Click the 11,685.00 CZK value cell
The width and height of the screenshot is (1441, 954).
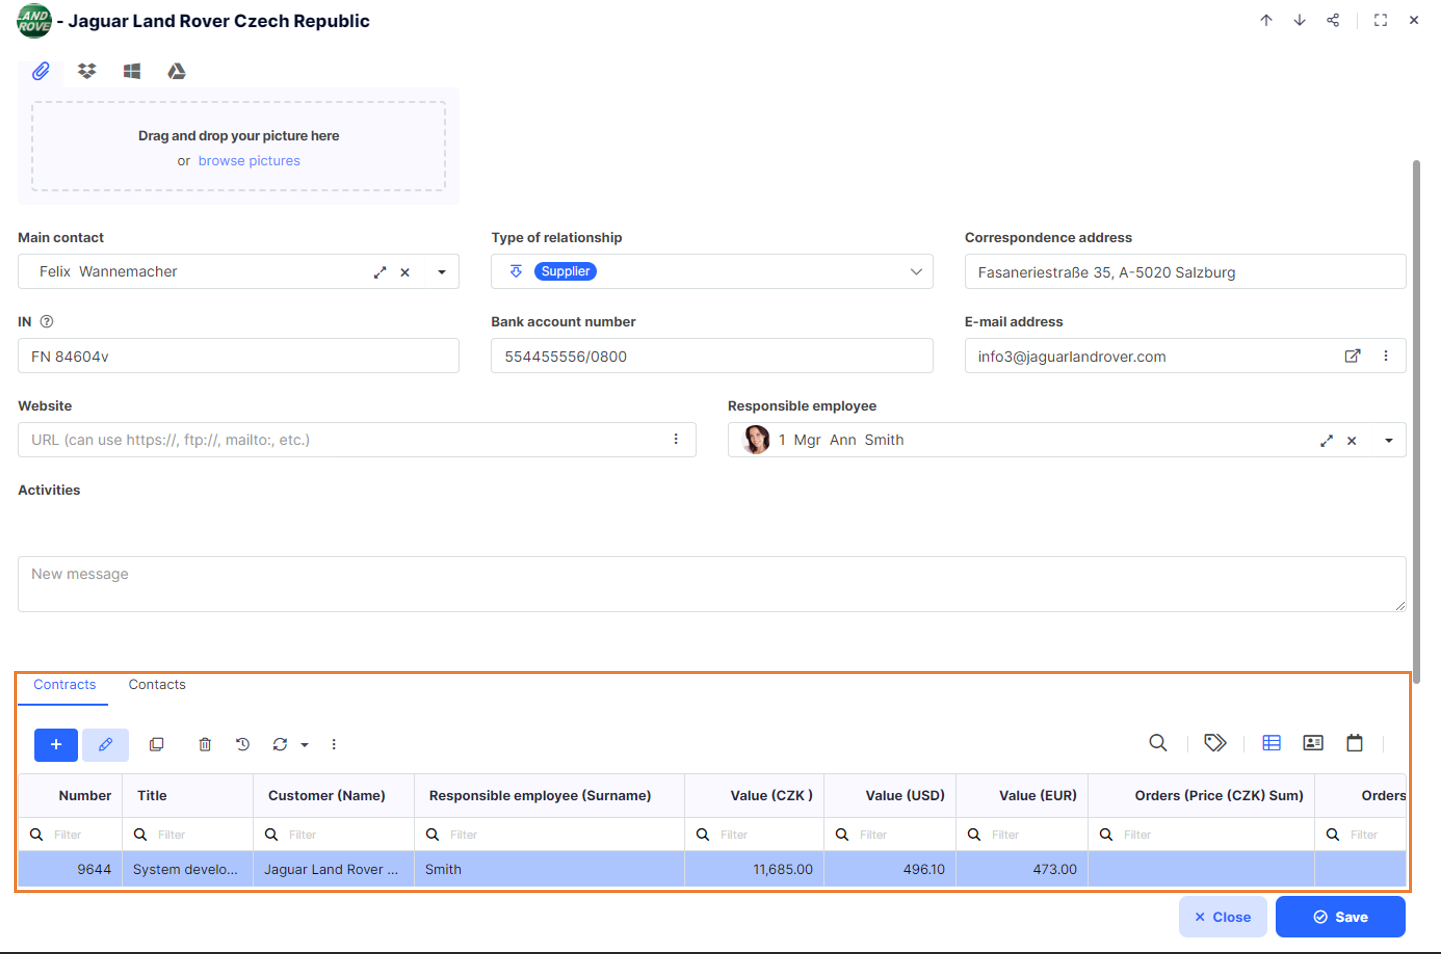[755, 870]
